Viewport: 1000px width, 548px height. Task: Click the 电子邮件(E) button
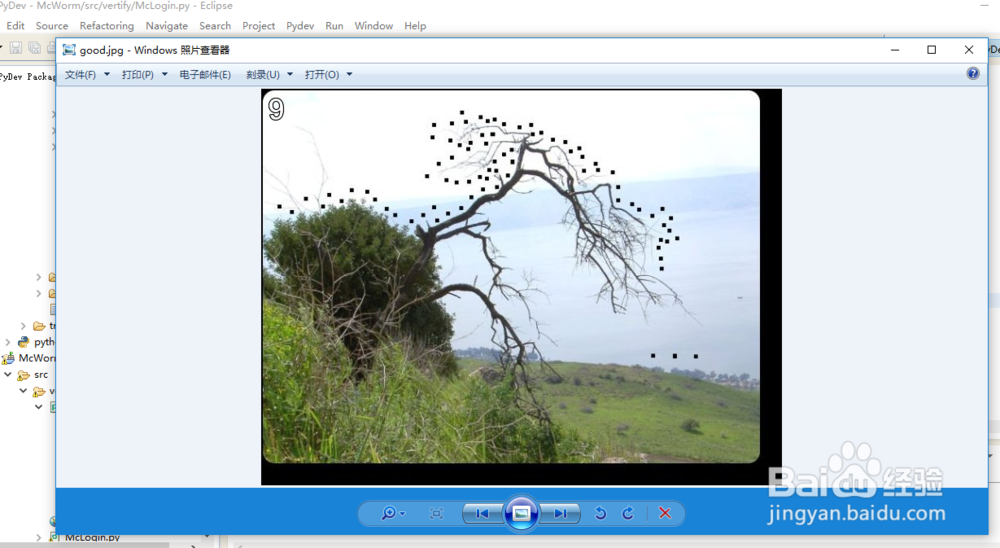click(205, 75)
